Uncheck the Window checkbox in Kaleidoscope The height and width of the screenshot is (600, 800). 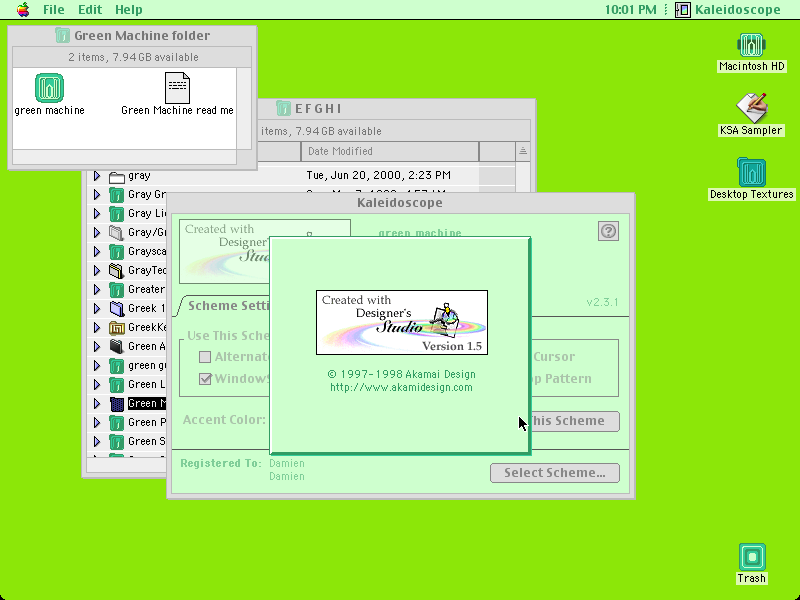pyautogui.click(x=205, y=379)
